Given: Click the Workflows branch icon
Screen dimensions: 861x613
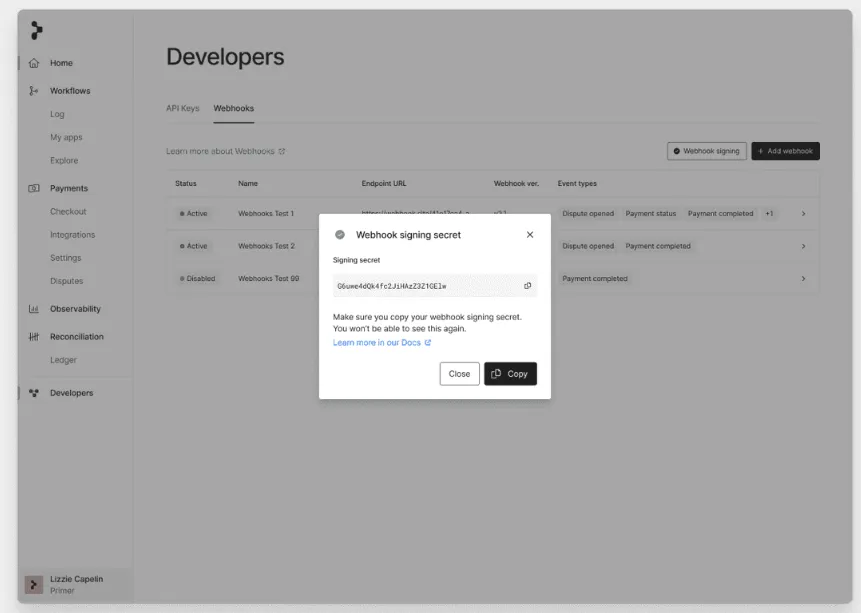Looking at the screenshot, I should coord(33,91).
